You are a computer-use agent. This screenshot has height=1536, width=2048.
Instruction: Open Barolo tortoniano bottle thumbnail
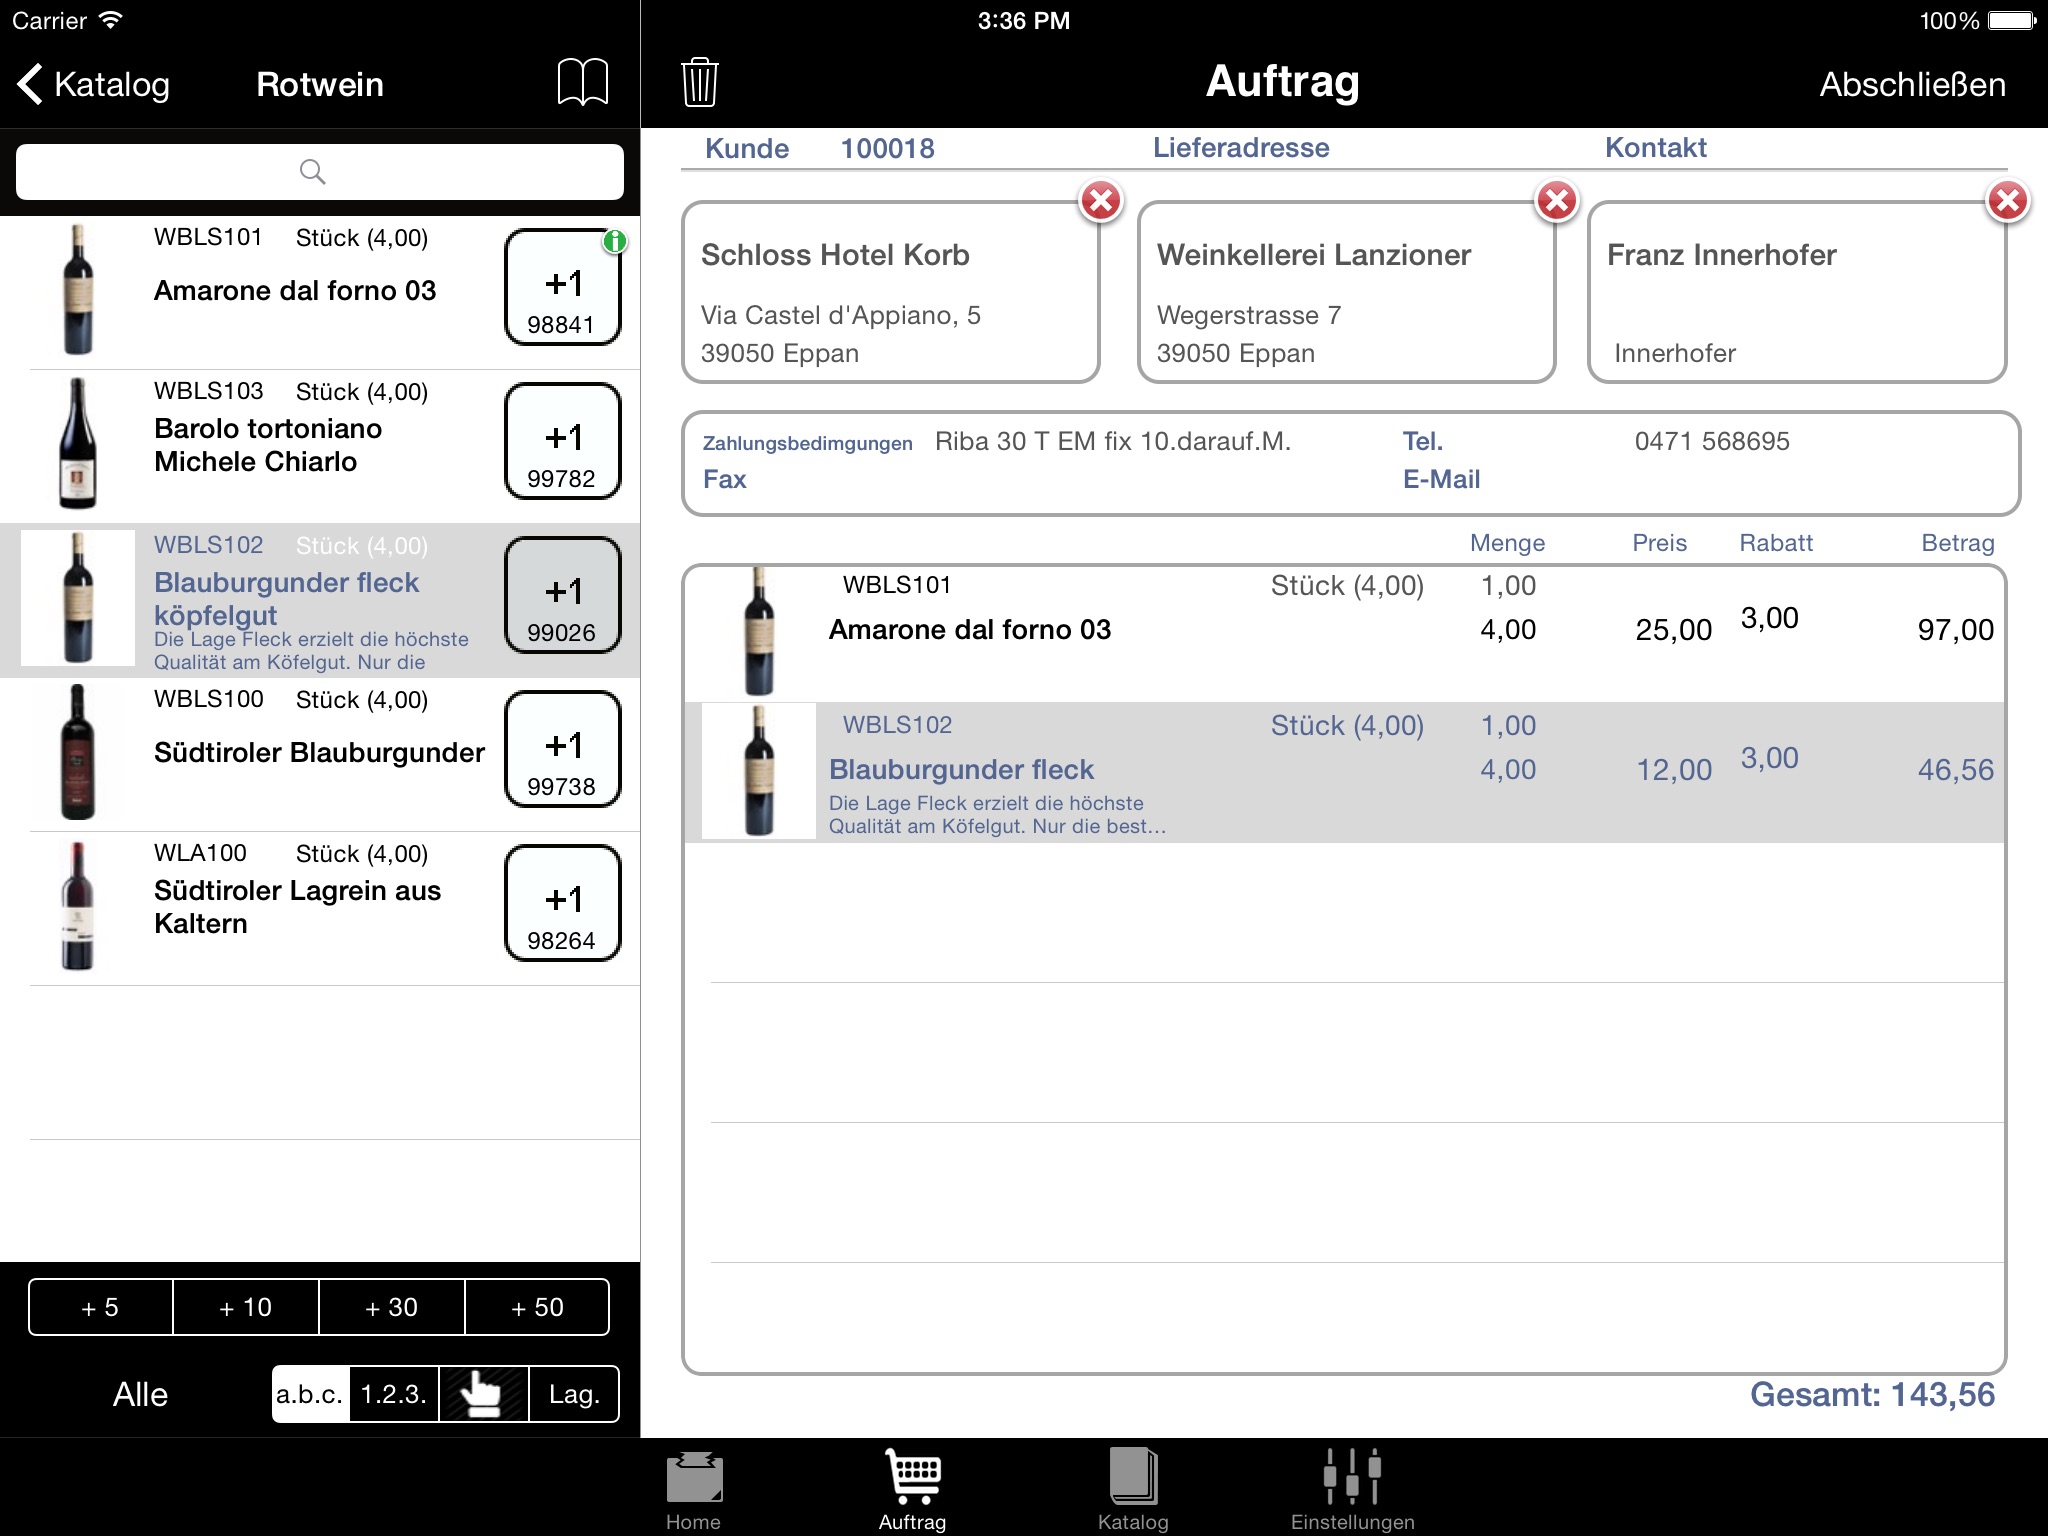click(78, 443)
